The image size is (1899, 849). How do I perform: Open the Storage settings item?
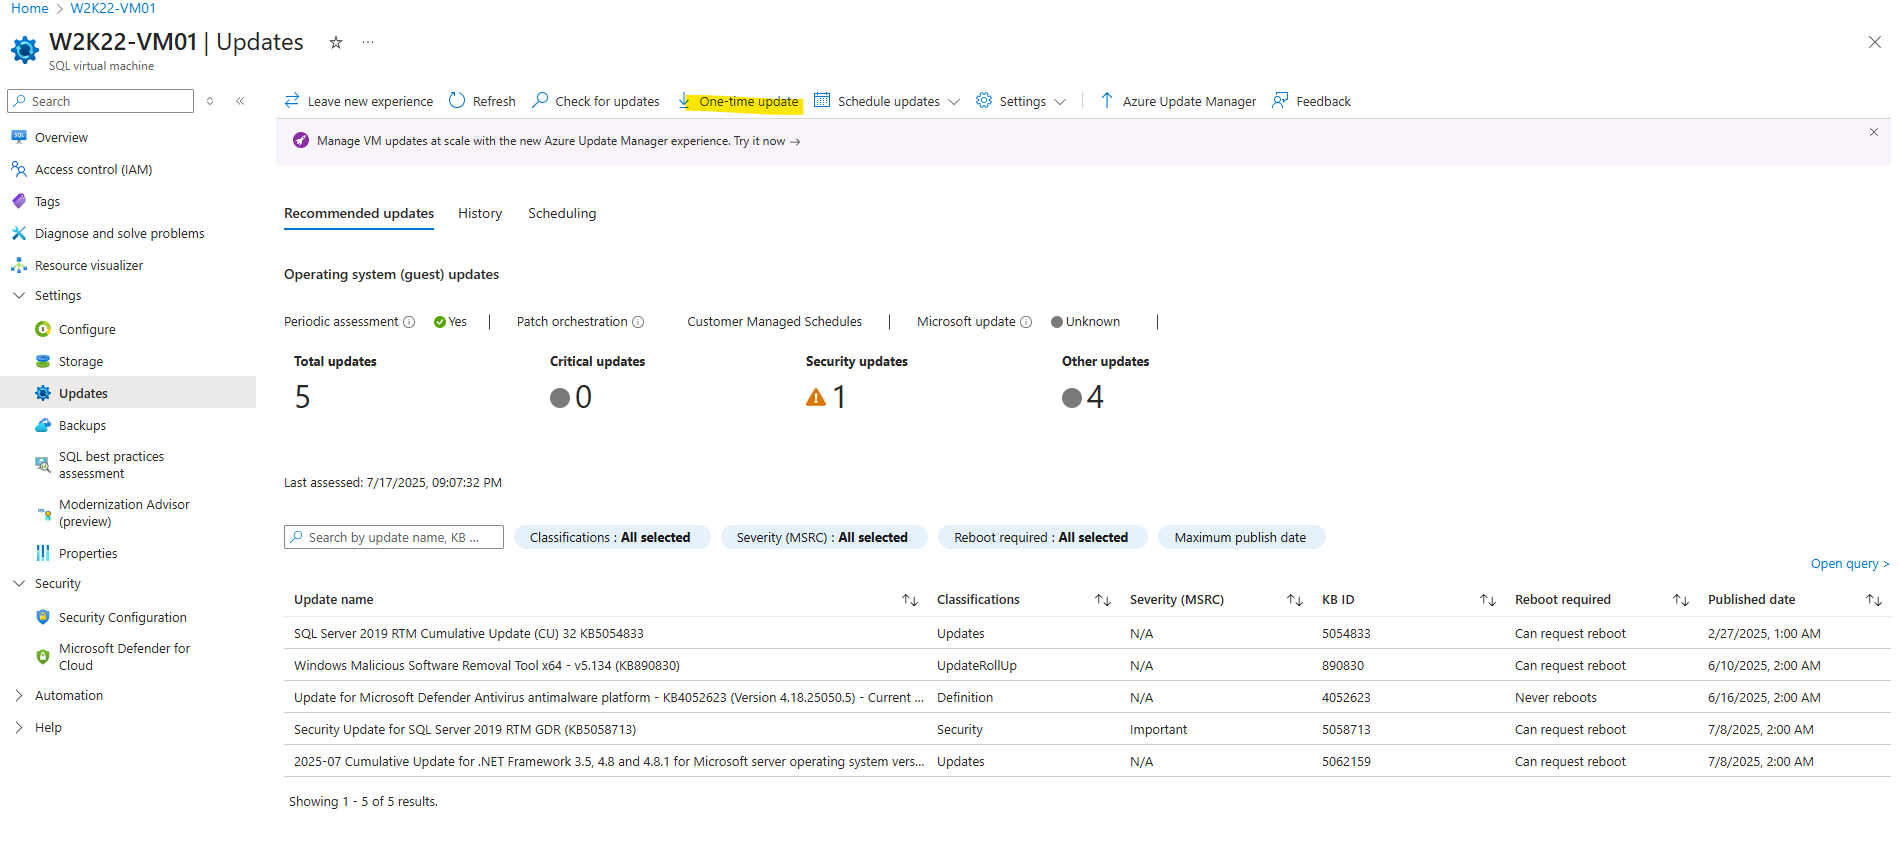point(81,361)
